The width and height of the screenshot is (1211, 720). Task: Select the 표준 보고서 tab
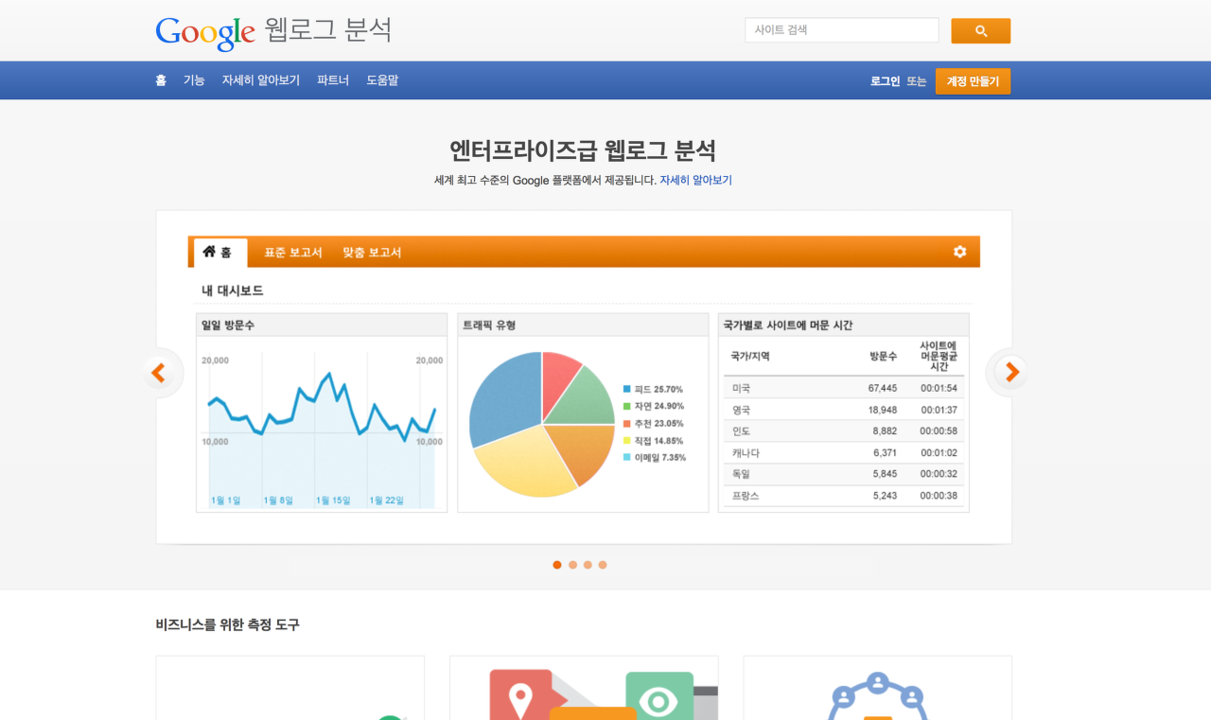click(x=293, y=253)
